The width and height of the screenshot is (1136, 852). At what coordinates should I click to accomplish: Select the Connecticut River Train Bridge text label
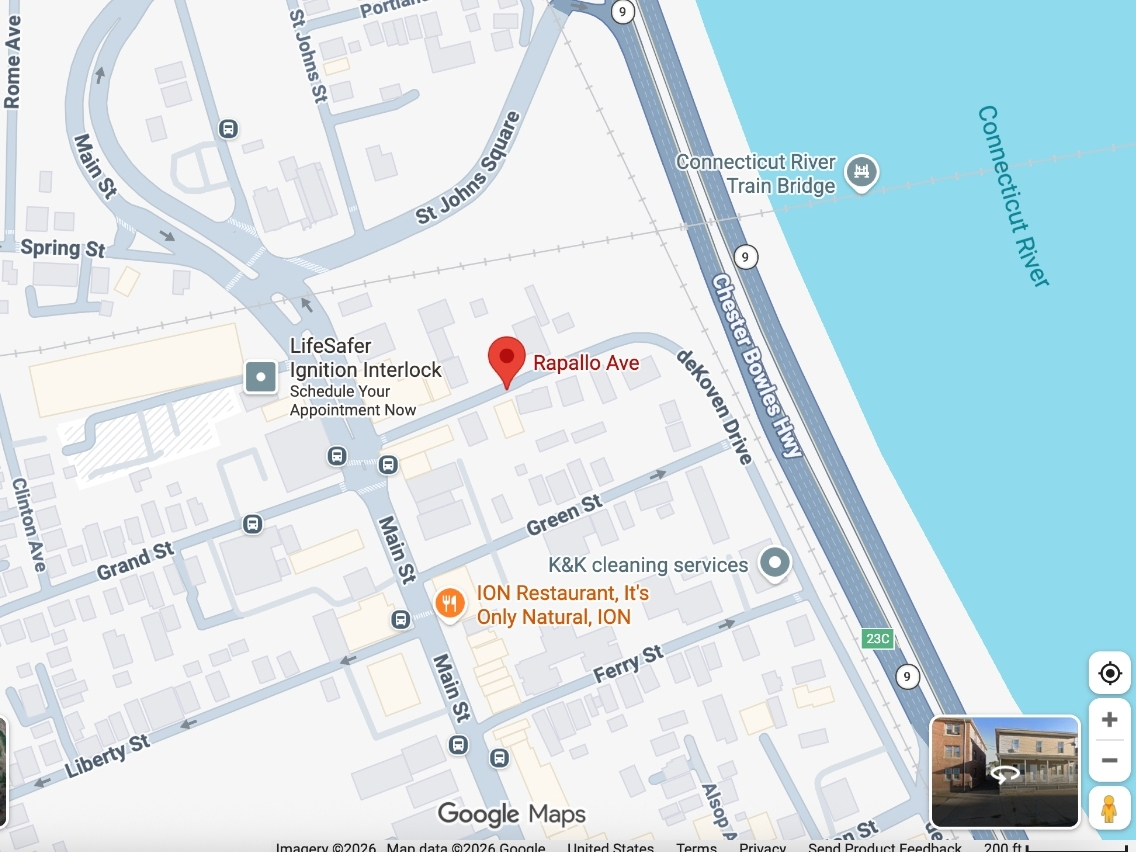(756, 174)
